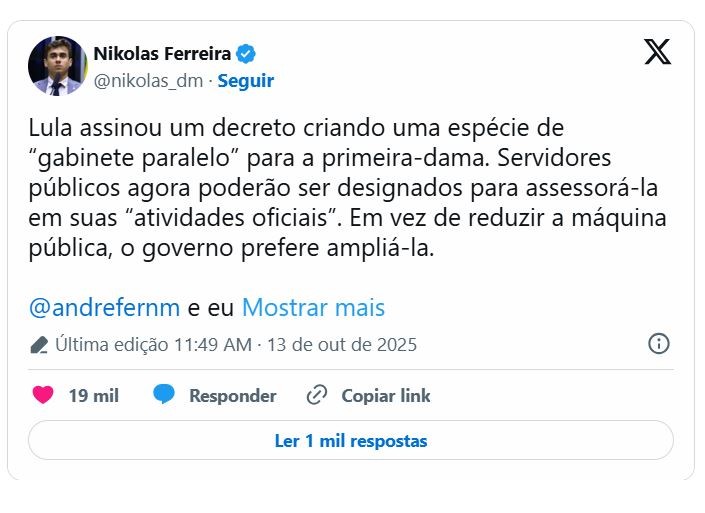
Task: Expand the tweet with Mostrar mais
Action: point(313,307)
